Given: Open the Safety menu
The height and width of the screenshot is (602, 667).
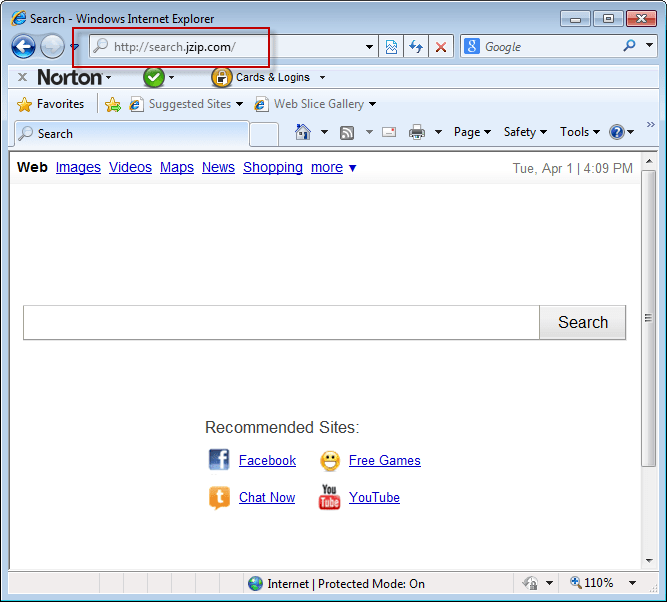Looking at the screenshot, I should tap(525, 132).
